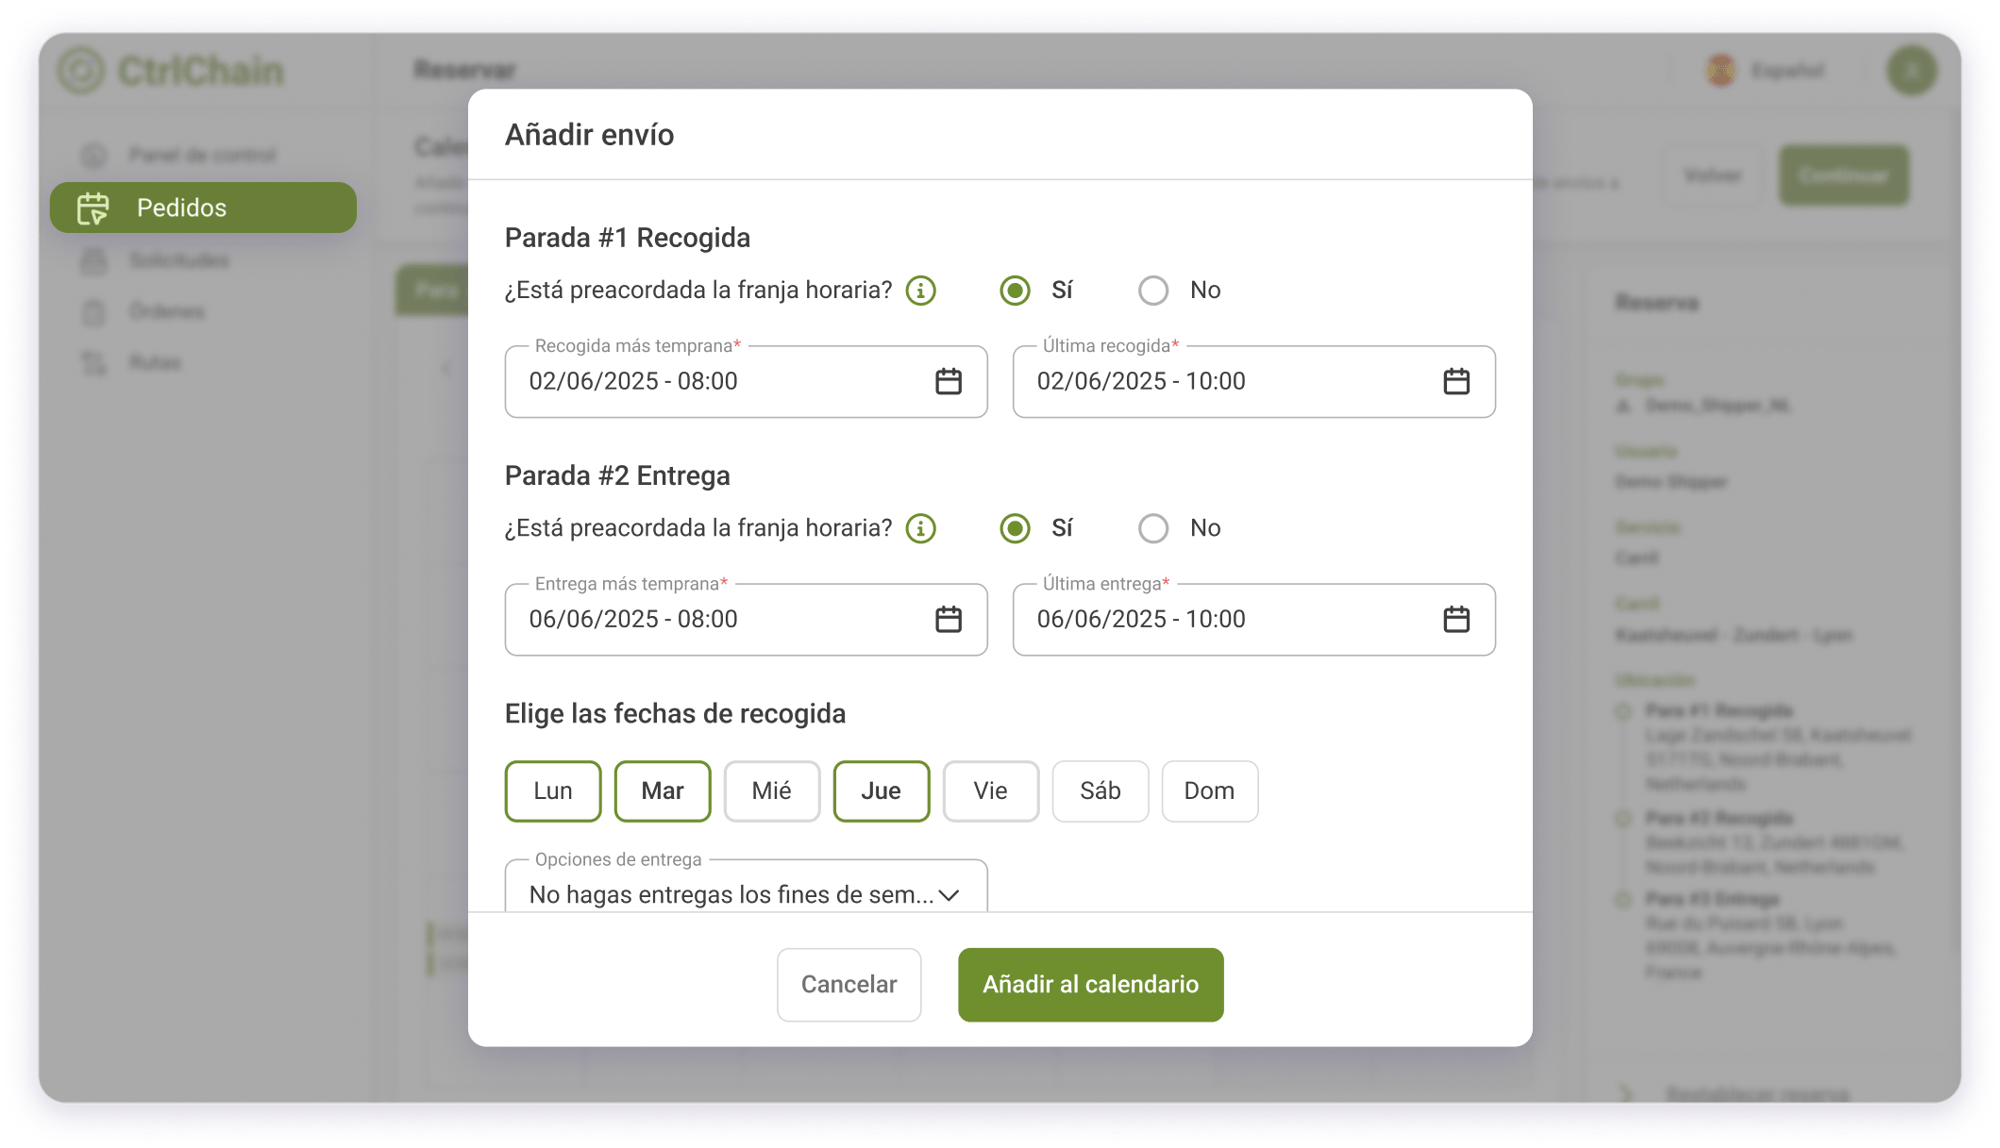
Task: Open calendar picker for Última recogida
Action: pos(1456,381)
